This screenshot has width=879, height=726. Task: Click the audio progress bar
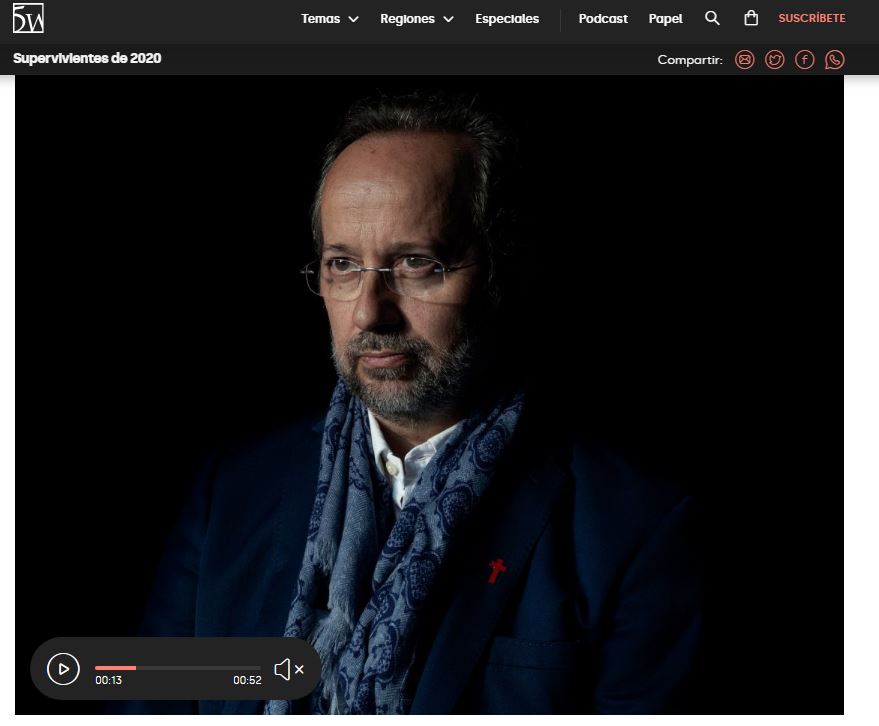(177, 667)
